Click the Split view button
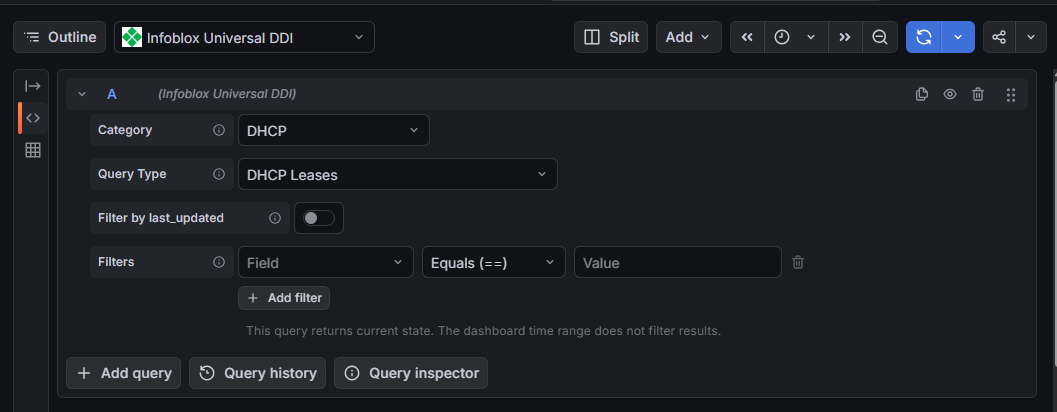The height and width of the screenshot is (412, 1057). tap(611, 37)
